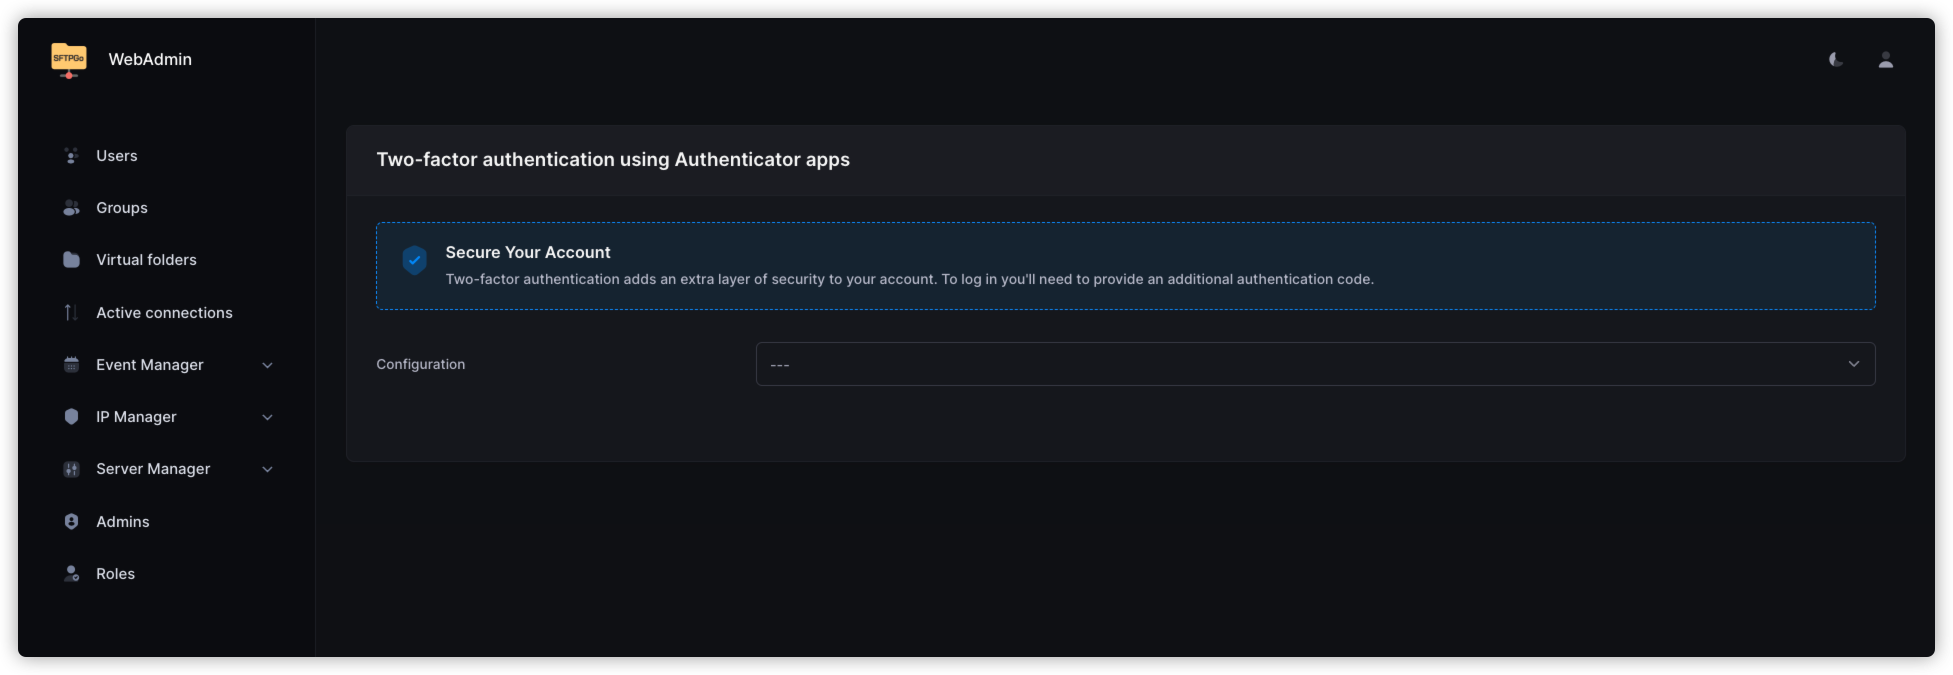This screenshot has width=1953, height=675.
Task: Click the Admins shield icon
Action: pos(71,522)
